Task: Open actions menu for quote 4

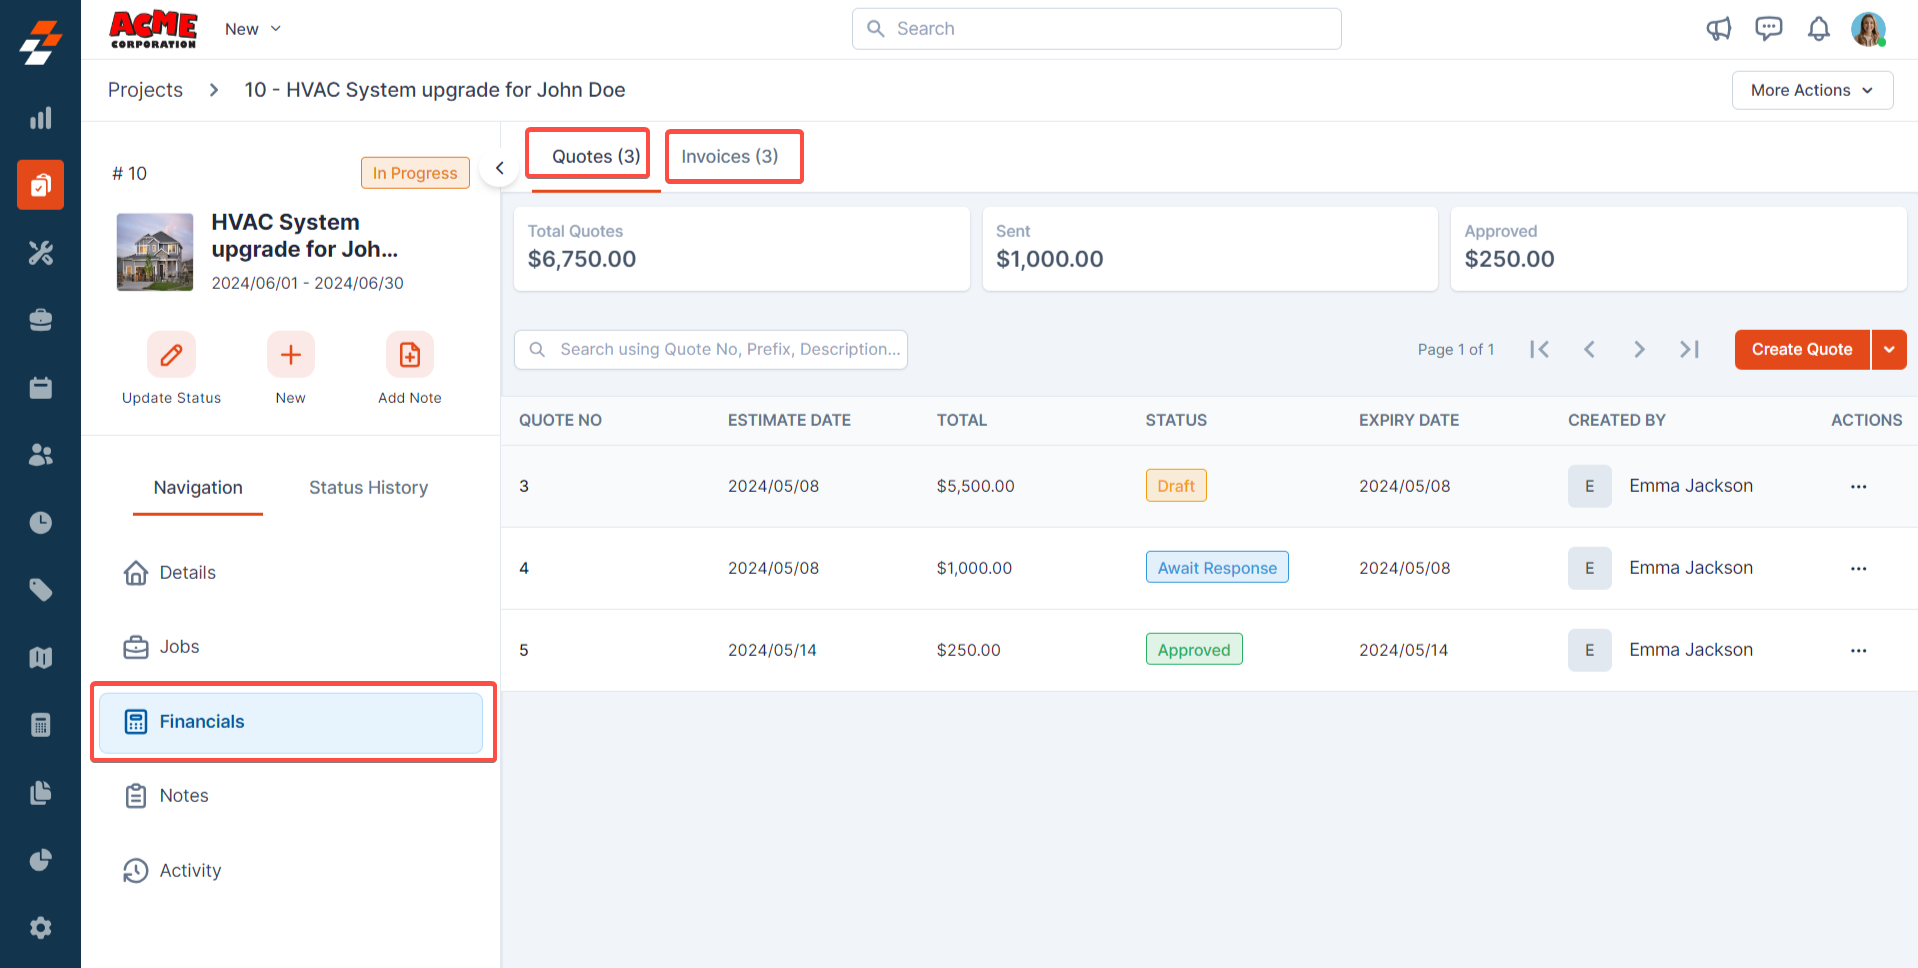Action: (x=1858, y=569)
